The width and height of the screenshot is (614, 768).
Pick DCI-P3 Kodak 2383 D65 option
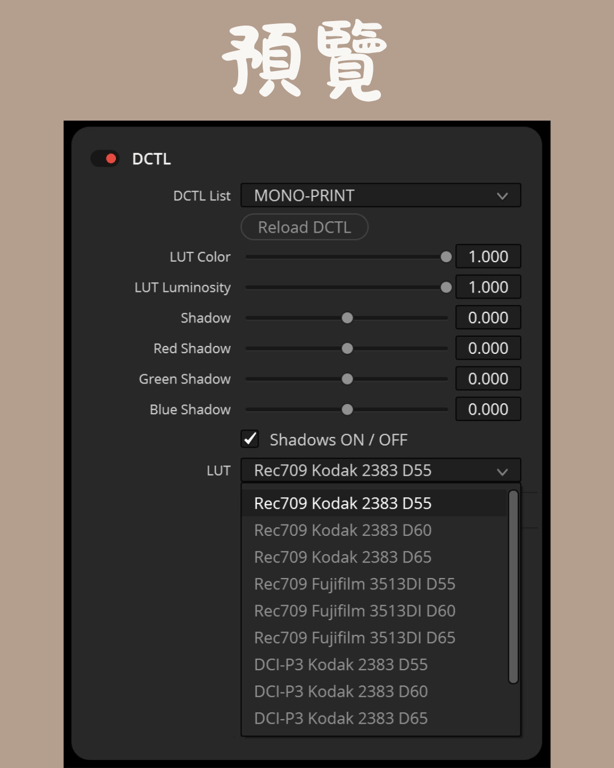click(374, 719)
